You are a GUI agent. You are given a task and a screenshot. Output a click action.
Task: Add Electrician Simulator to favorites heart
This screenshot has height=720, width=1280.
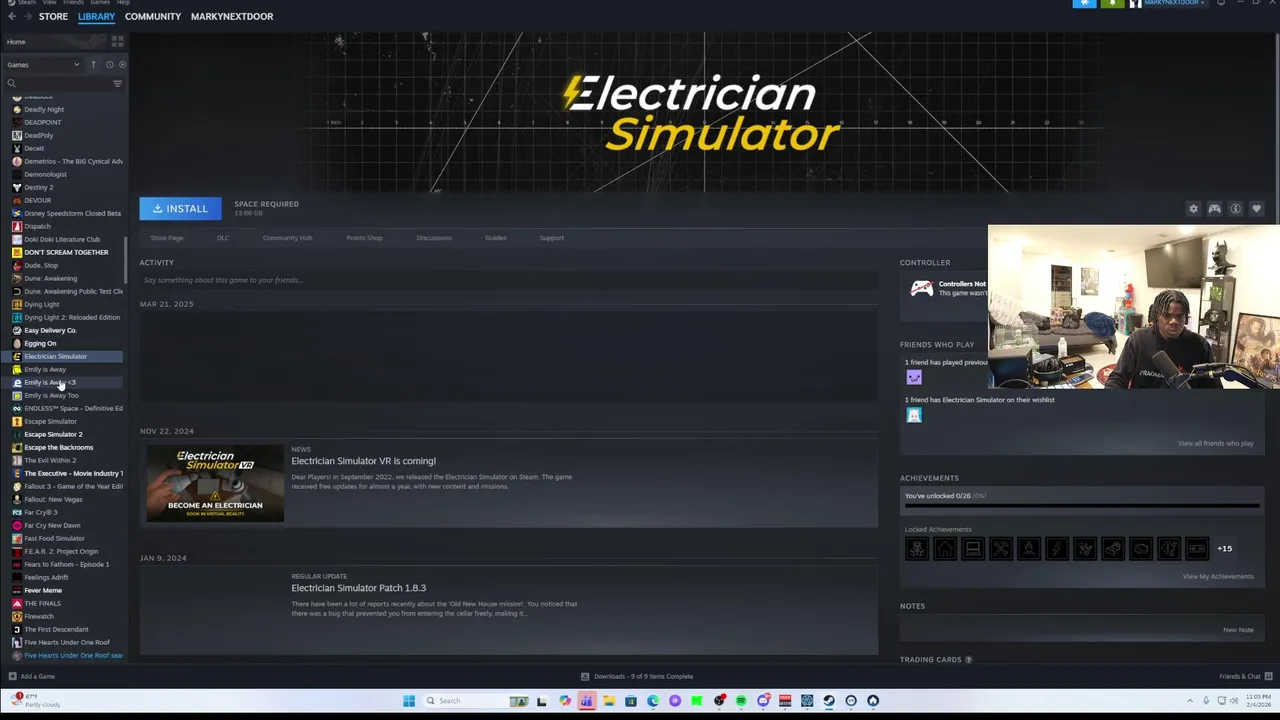pos(1256,209)
